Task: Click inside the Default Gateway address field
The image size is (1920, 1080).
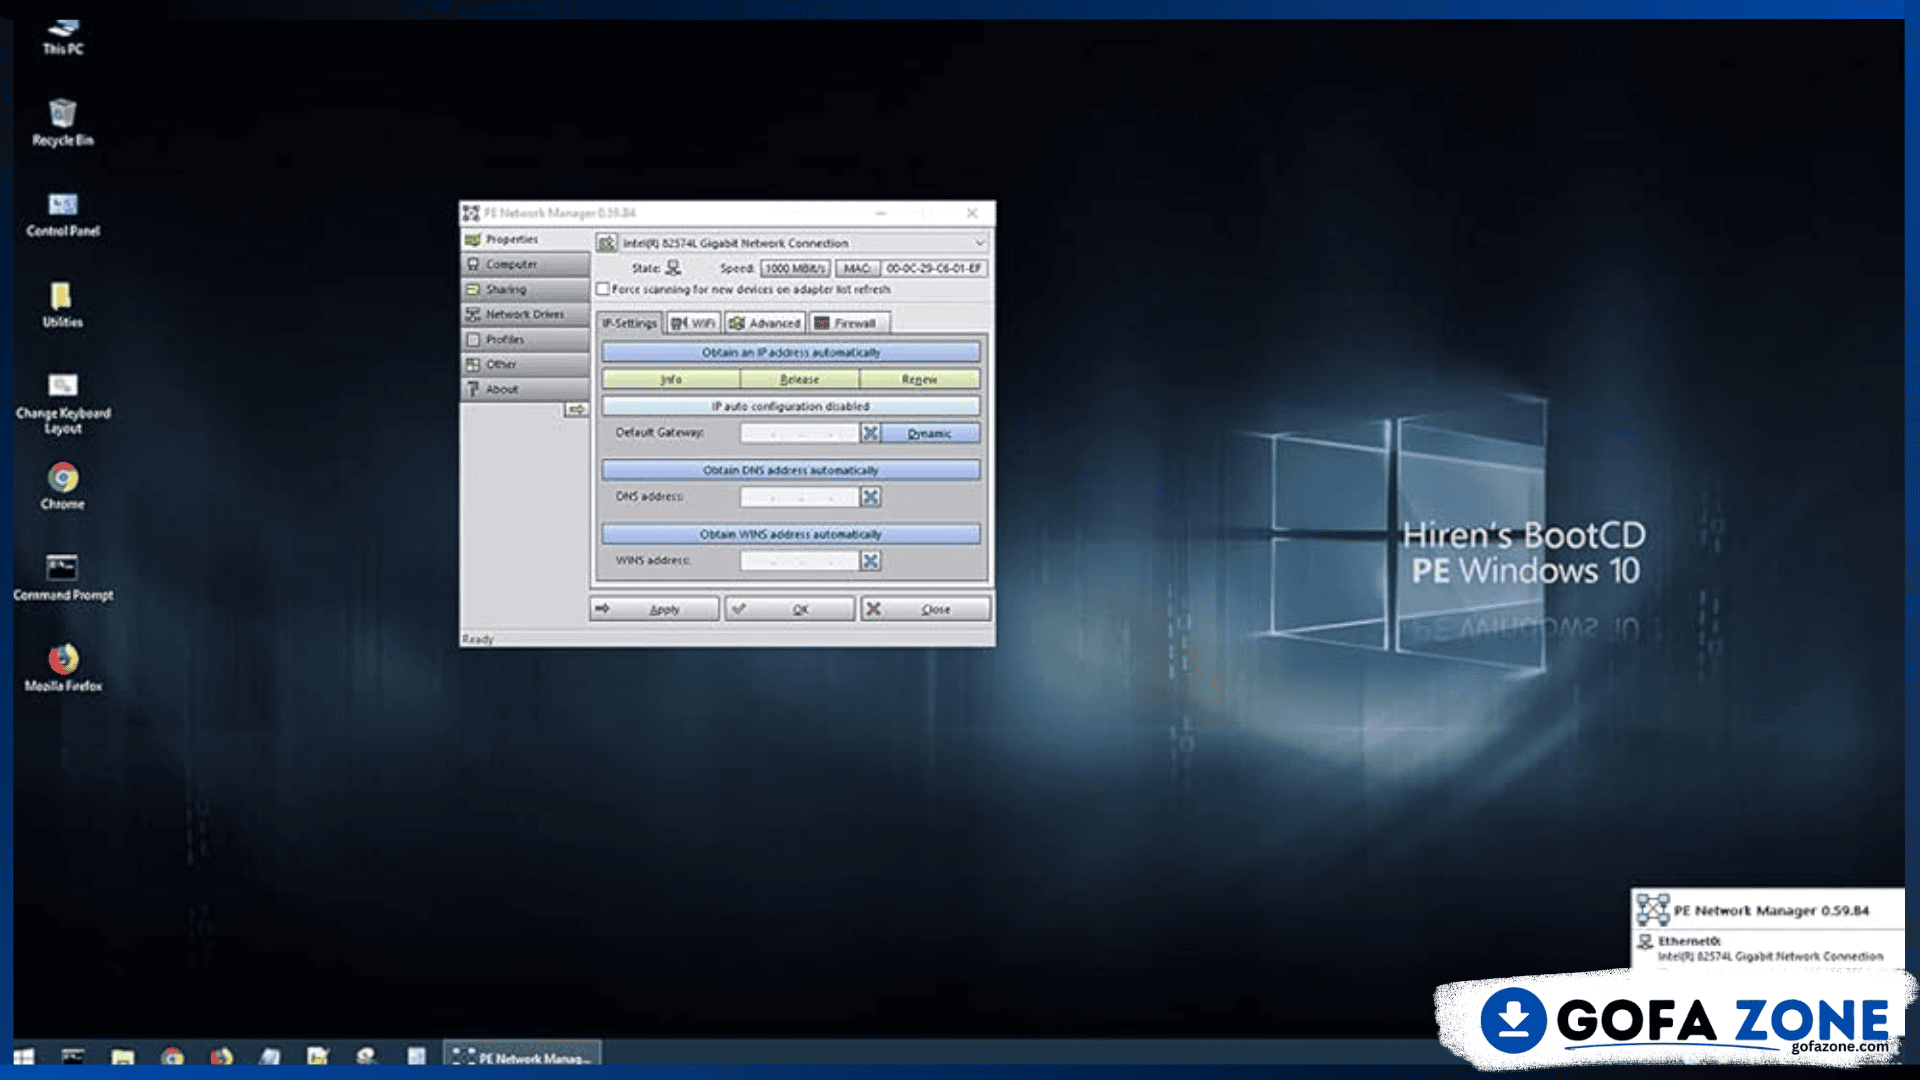Action: (x=799, y=433)
